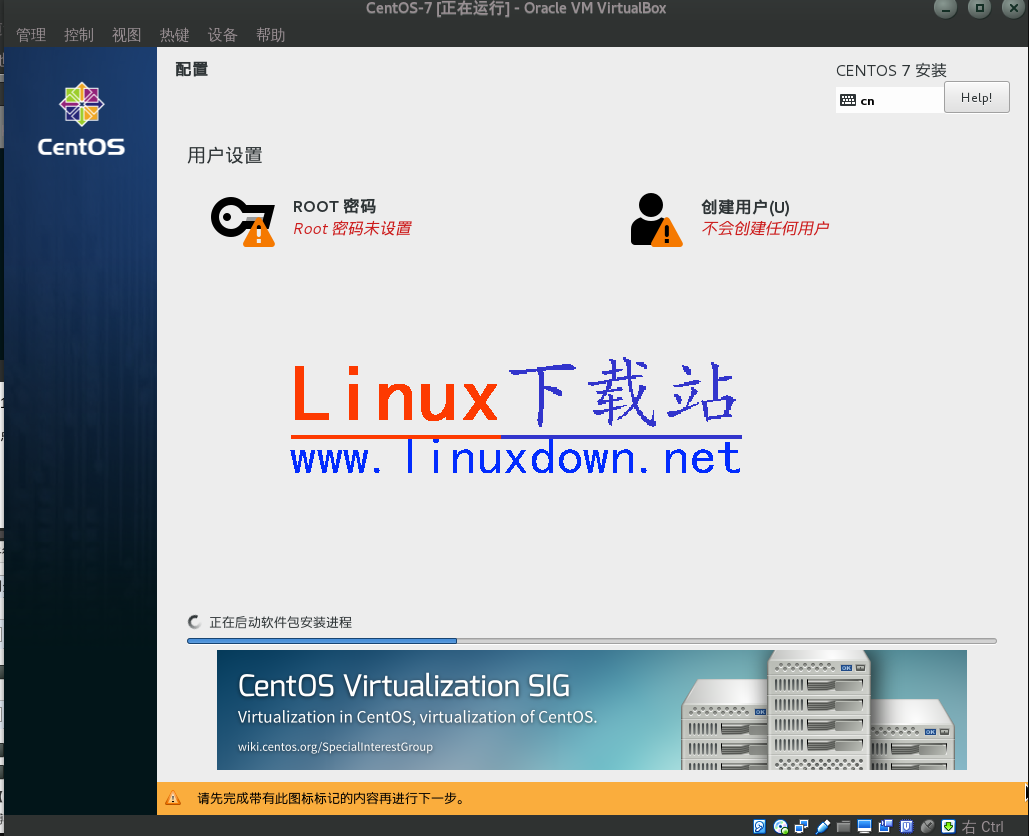Click the cn keyboard layout indicator
The width and height of the screenshot is (1029, 836).
[889, 100]
